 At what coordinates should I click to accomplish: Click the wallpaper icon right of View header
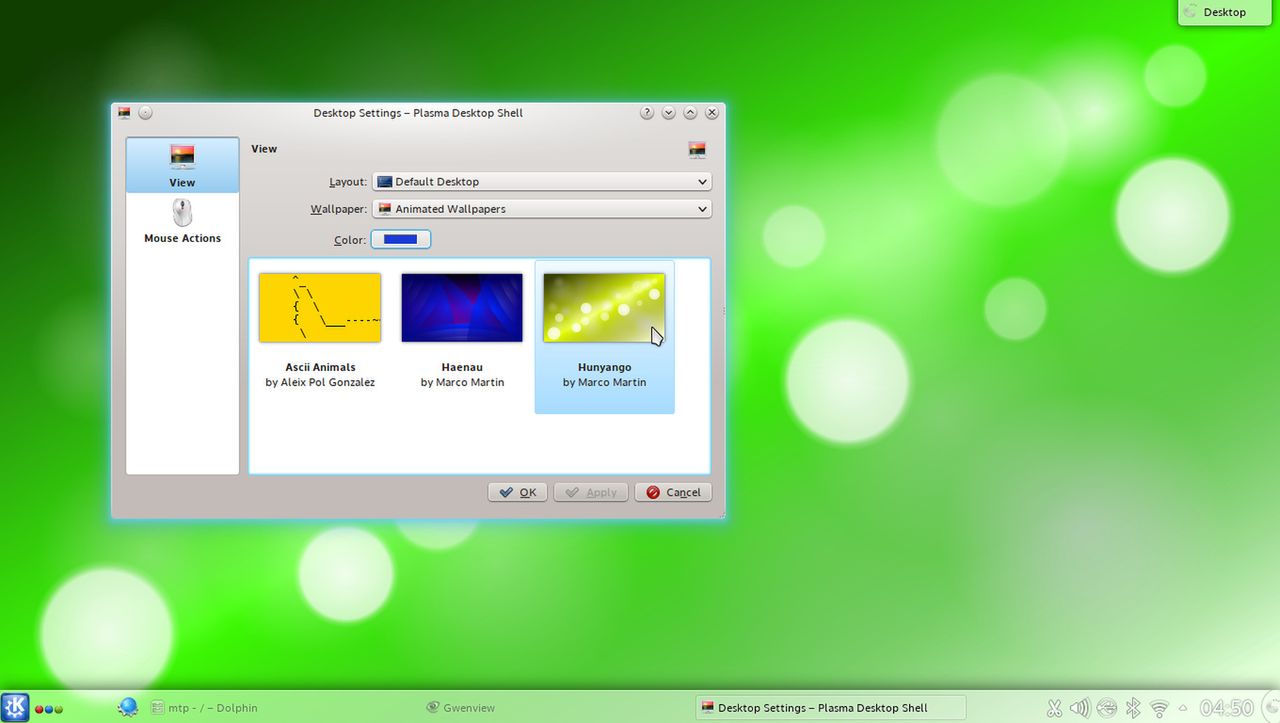coord(697,150)
